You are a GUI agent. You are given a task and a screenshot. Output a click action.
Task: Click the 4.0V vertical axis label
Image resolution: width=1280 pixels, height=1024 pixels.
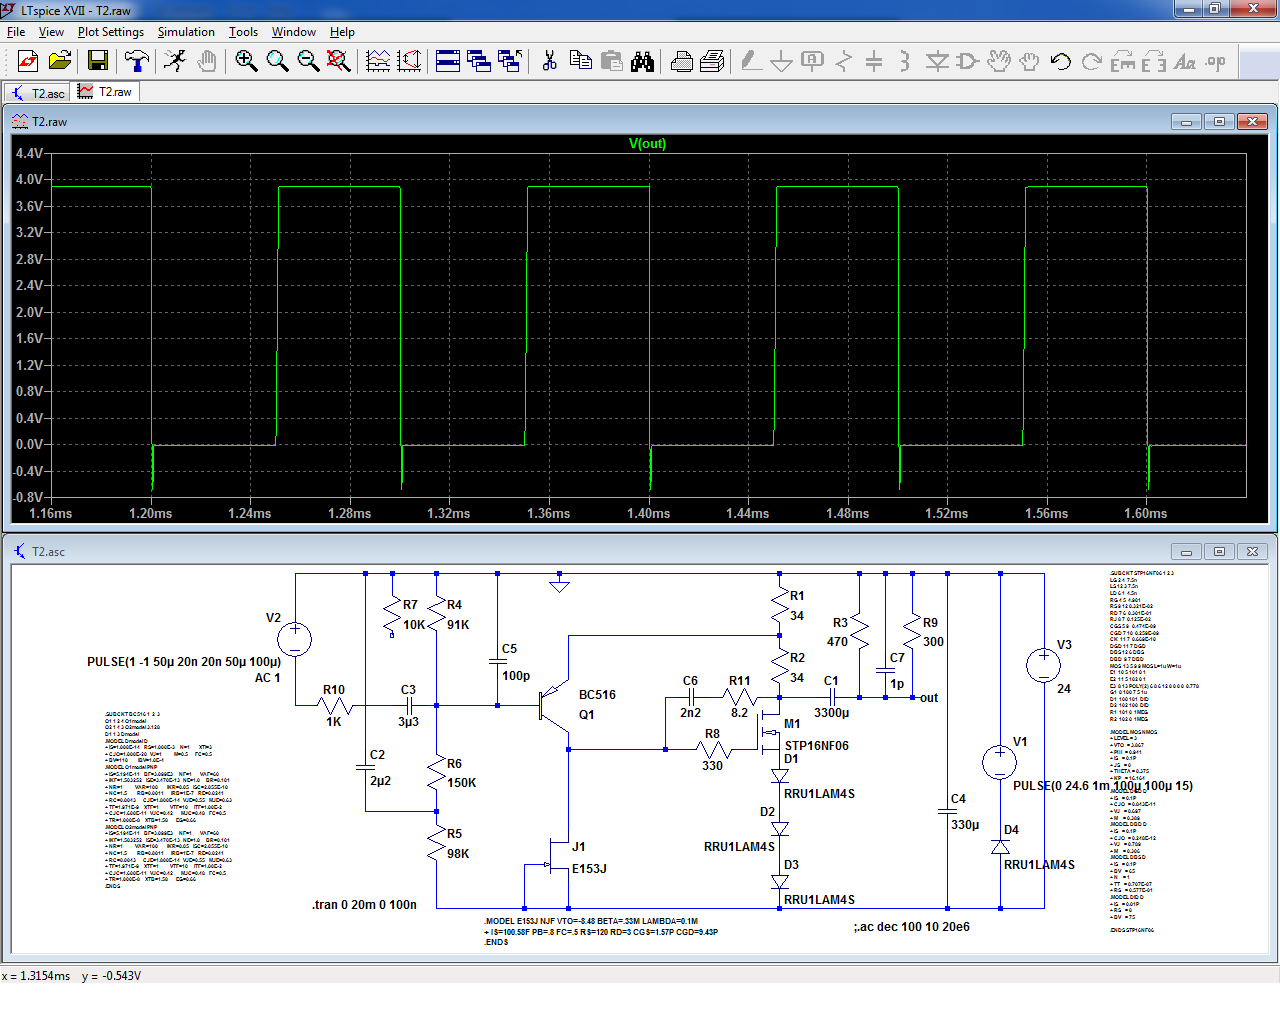click(x=29, y=179)
